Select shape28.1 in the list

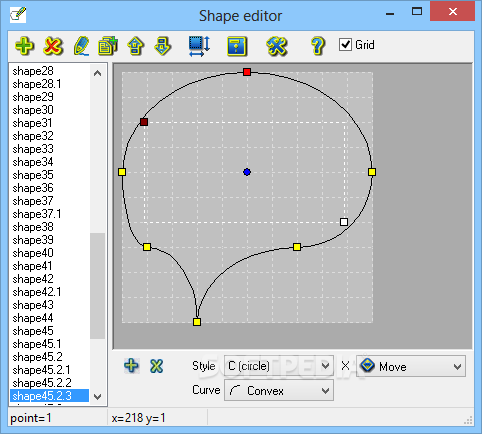pyautogui.click(x=37, y=84)
